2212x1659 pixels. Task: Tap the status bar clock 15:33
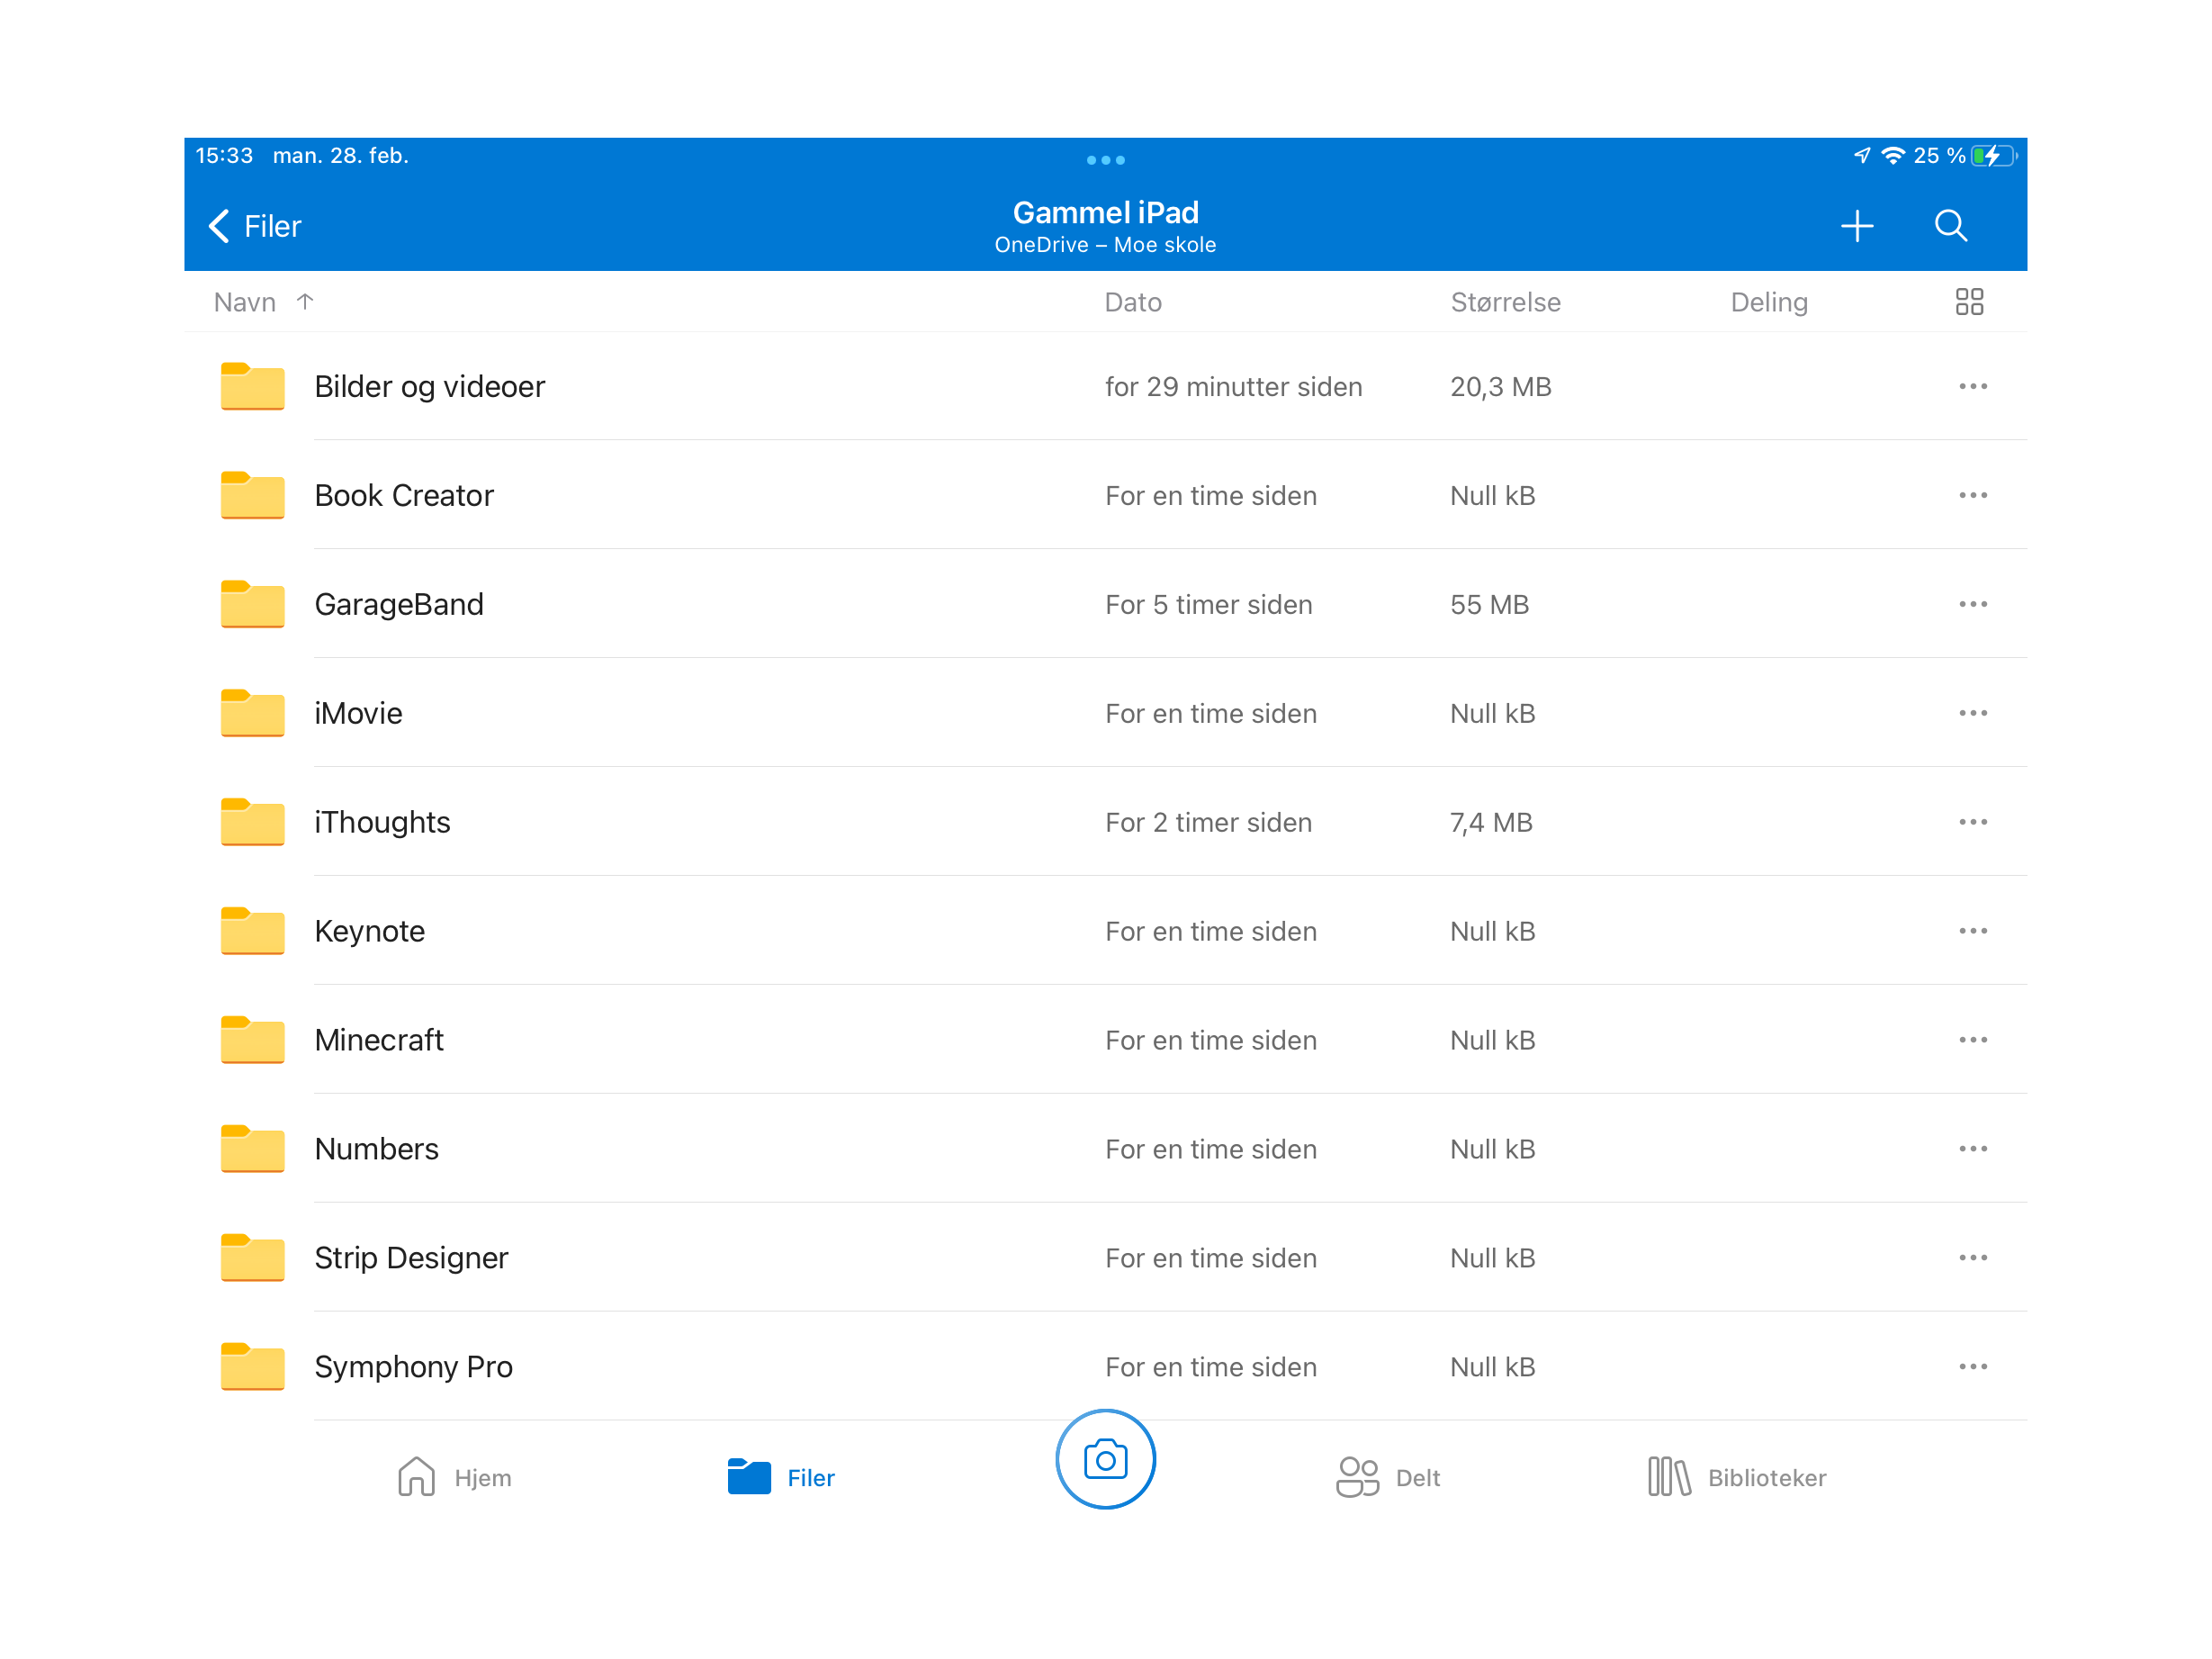point(224,156)
